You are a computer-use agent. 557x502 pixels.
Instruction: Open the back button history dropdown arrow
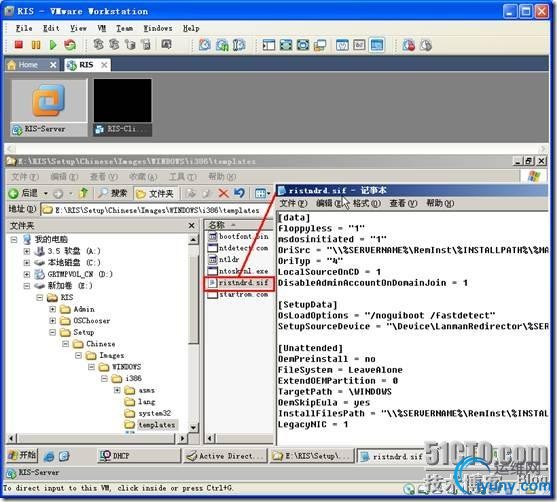click(x=46, y=193)
